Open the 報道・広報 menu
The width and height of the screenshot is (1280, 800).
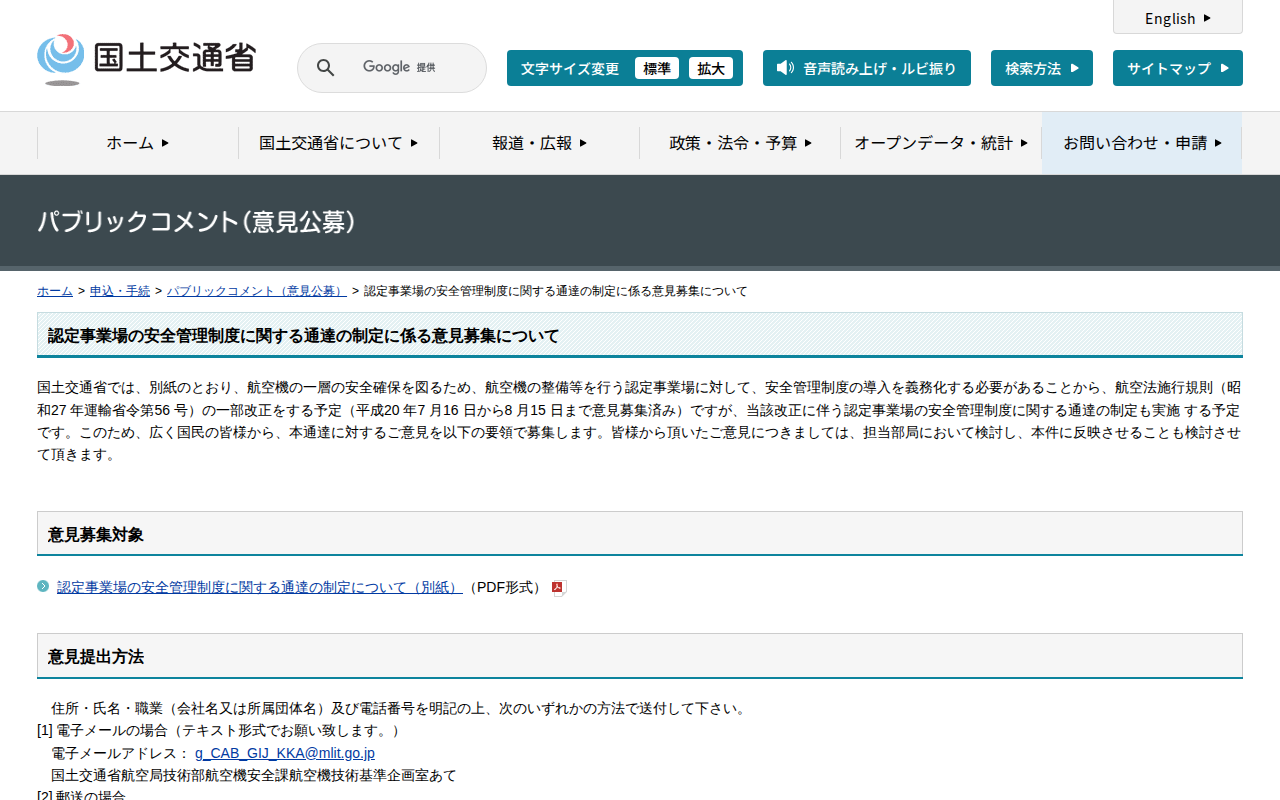(x=540, y=143)
